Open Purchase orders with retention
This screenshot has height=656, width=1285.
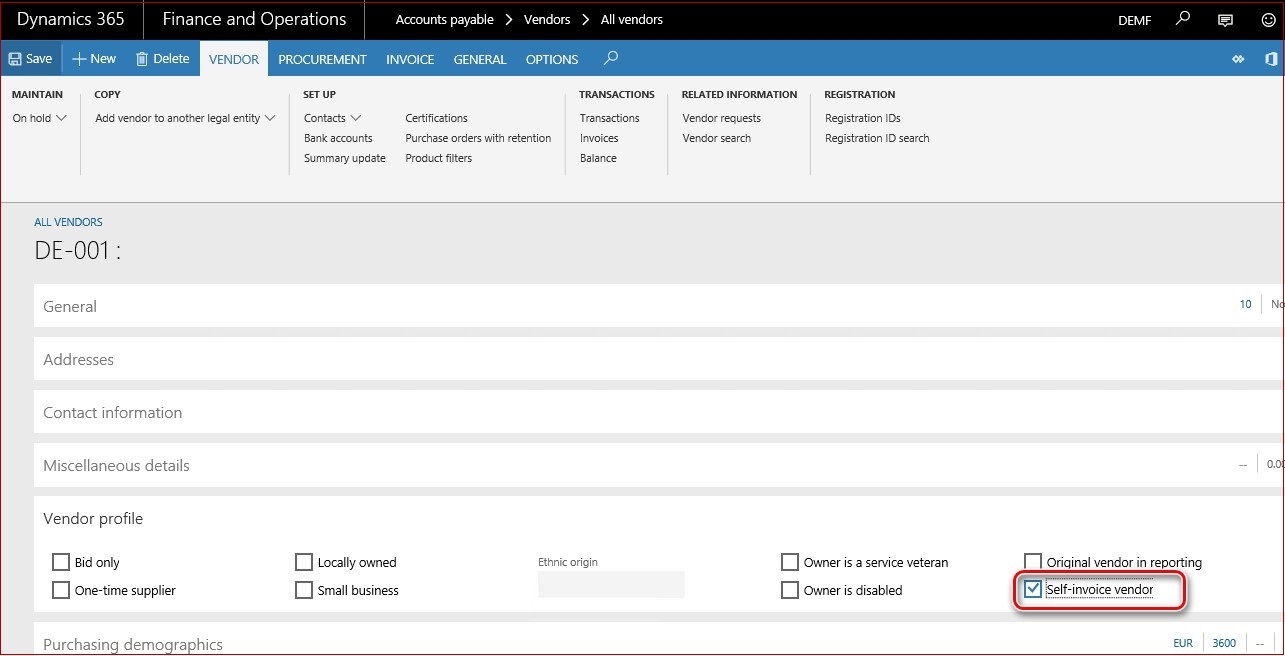coord(478,138)
